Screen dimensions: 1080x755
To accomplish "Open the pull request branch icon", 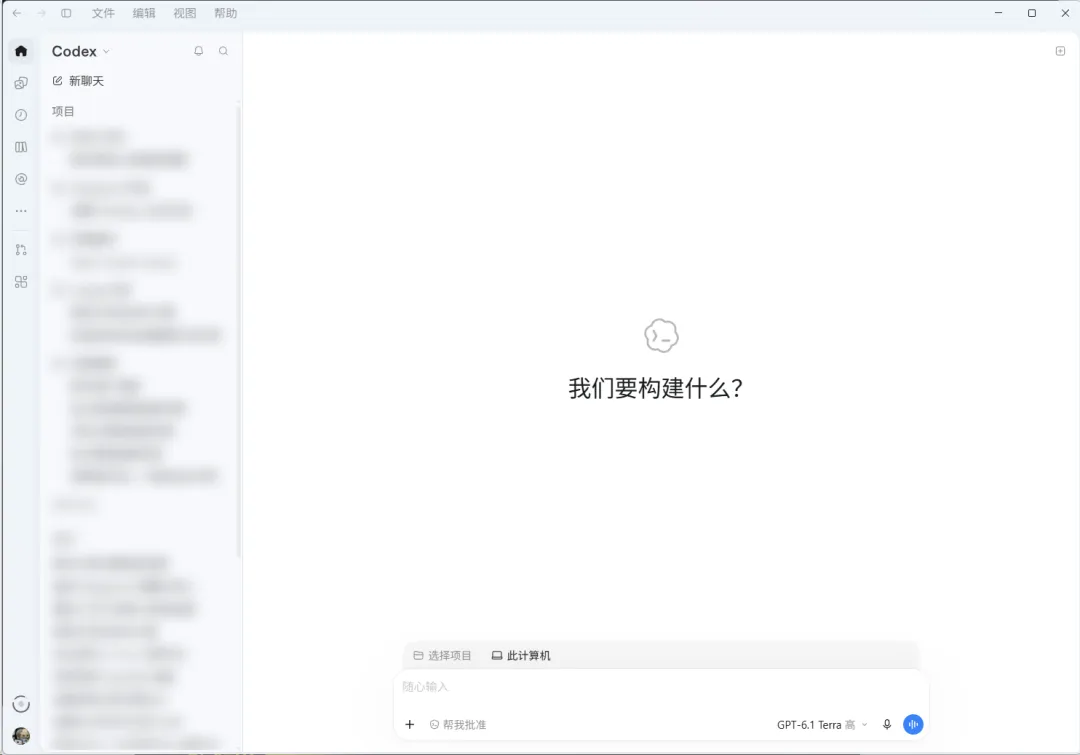I will (21, 250).
